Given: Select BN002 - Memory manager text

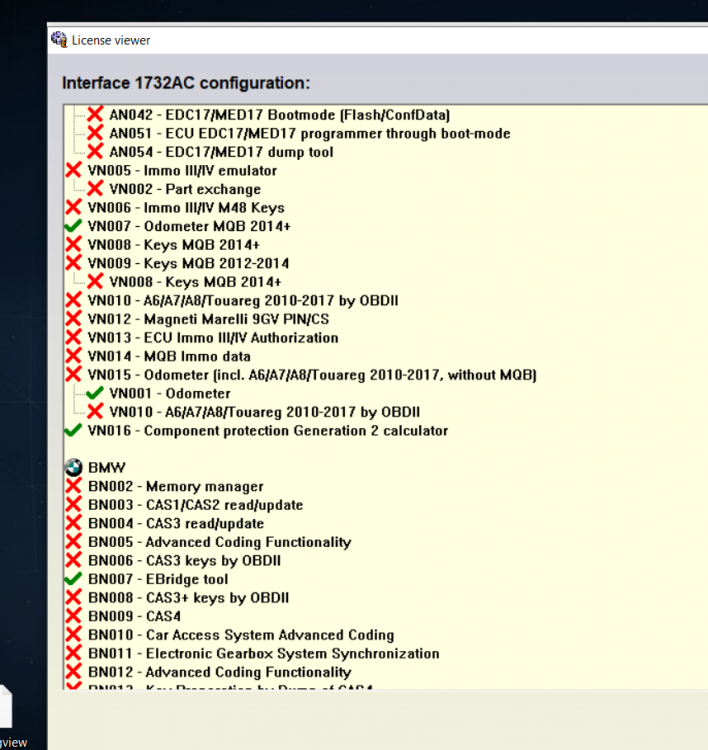Looking at the screenshot, I should (x=176, y=486).
